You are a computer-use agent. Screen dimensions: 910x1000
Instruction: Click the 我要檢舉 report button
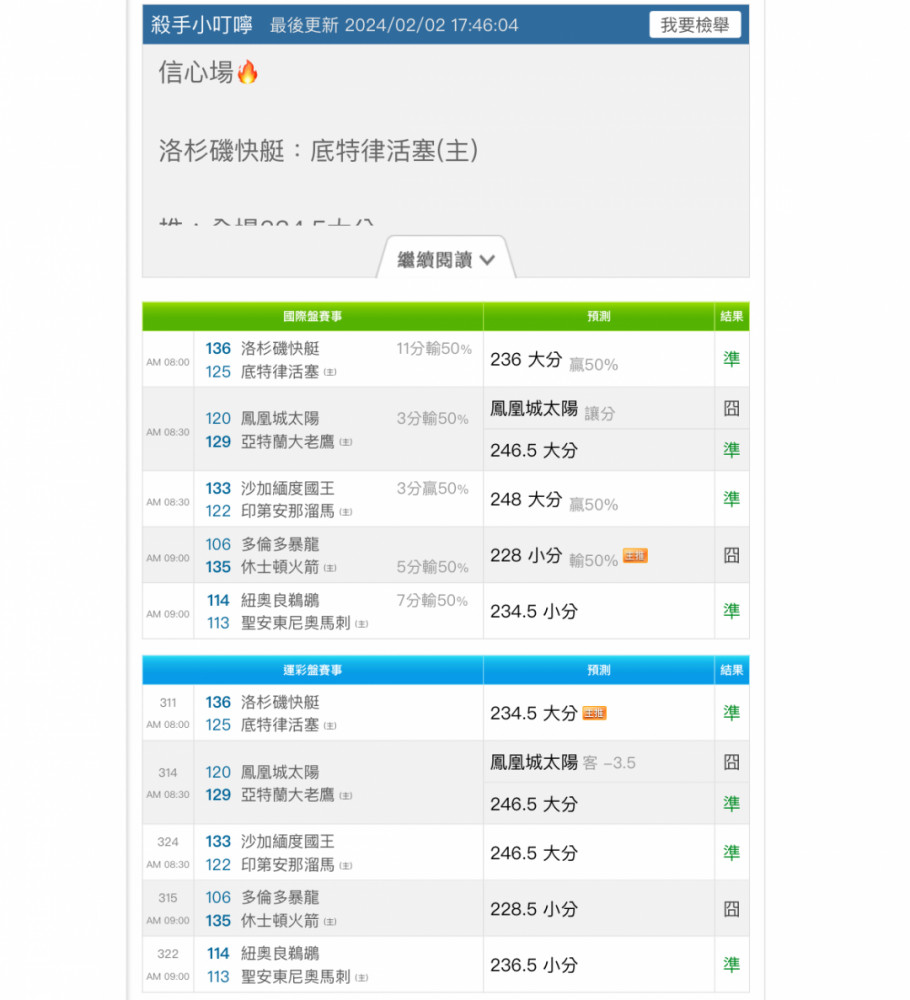(694, 25)
